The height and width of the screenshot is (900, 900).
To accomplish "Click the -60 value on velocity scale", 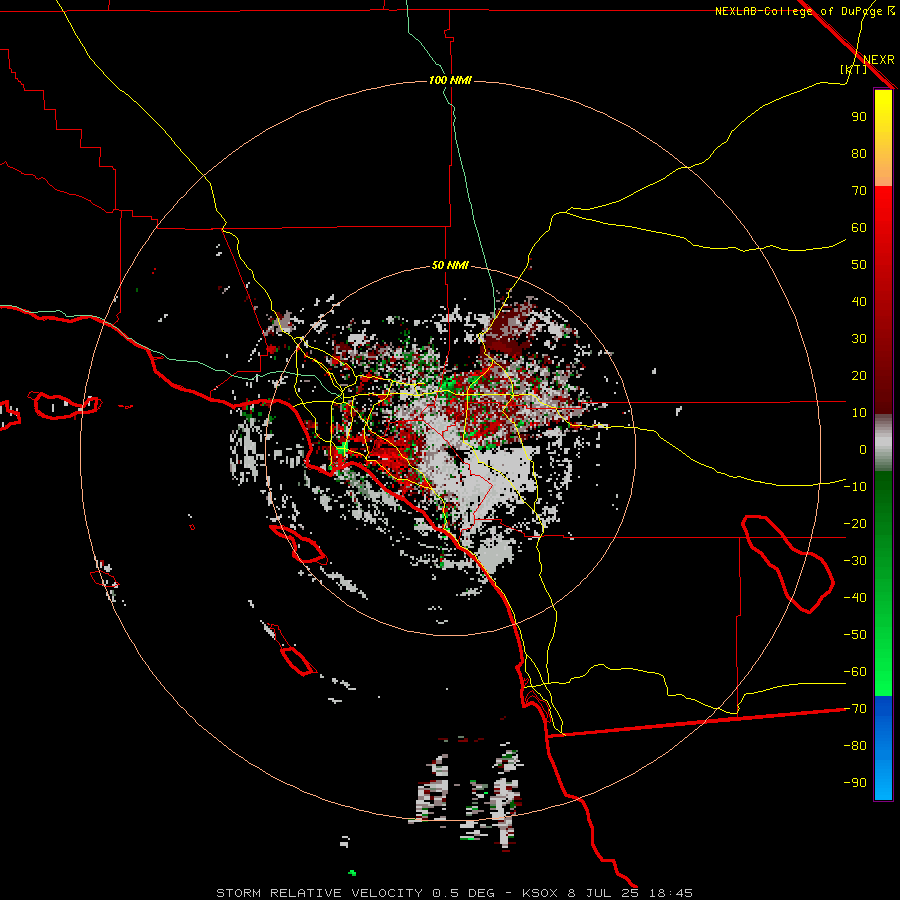I will [855, 672].
